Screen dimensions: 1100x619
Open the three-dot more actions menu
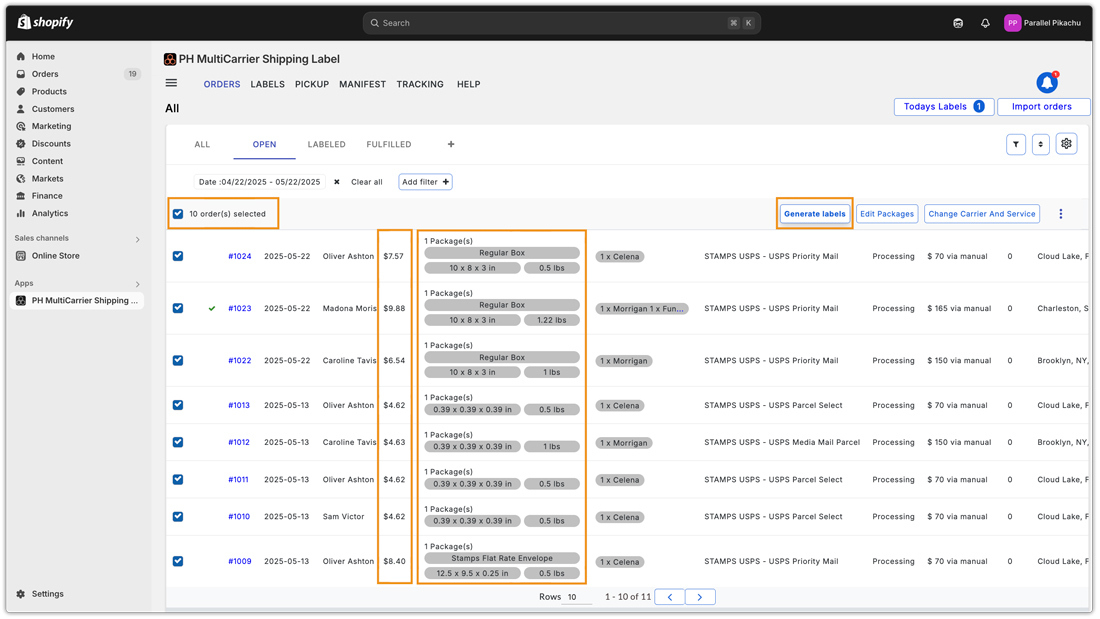1061,214
